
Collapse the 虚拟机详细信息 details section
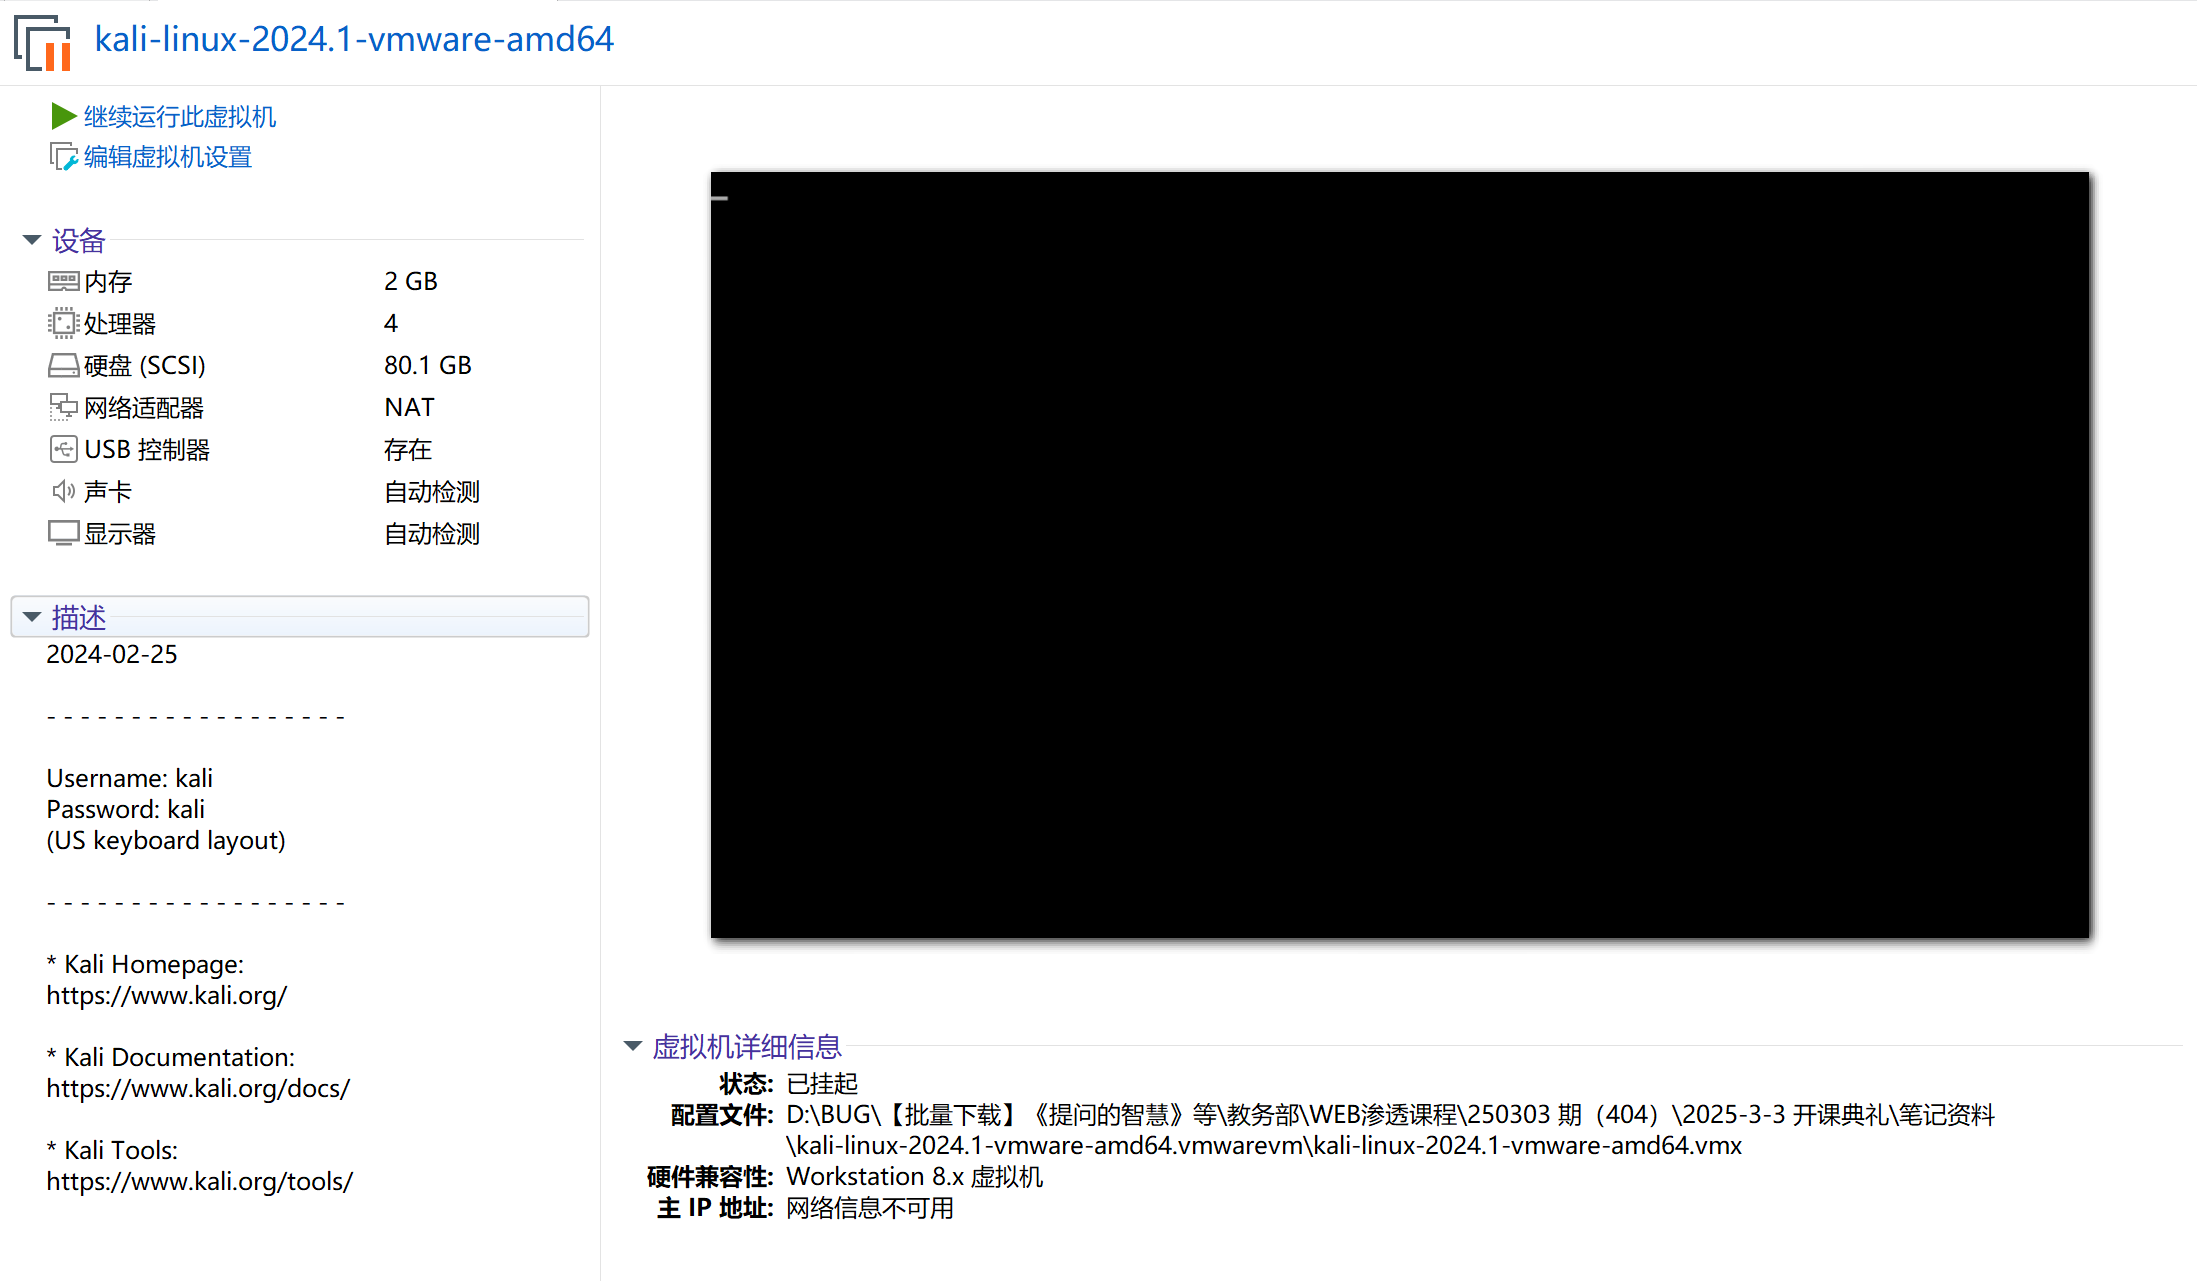(632, 1046)
